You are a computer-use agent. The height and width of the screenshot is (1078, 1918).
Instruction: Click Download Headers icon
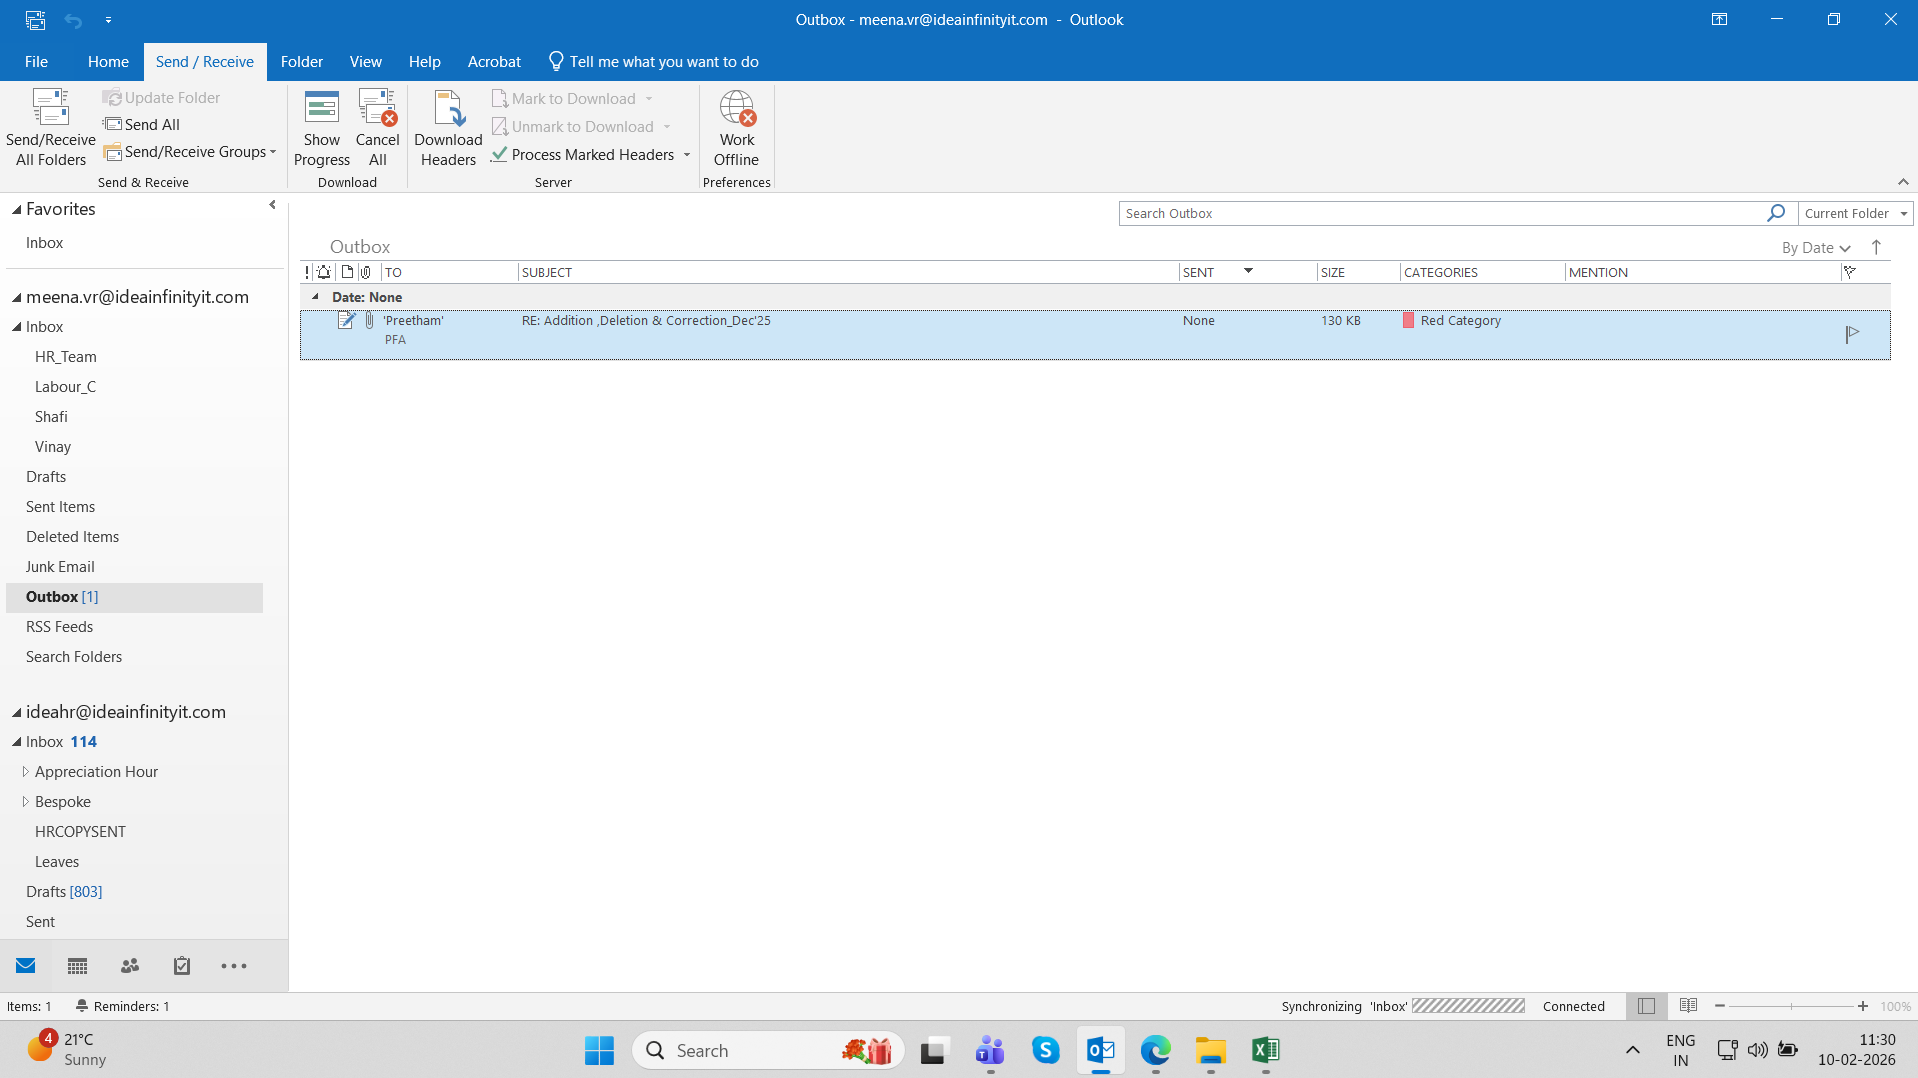coord(448,108)
